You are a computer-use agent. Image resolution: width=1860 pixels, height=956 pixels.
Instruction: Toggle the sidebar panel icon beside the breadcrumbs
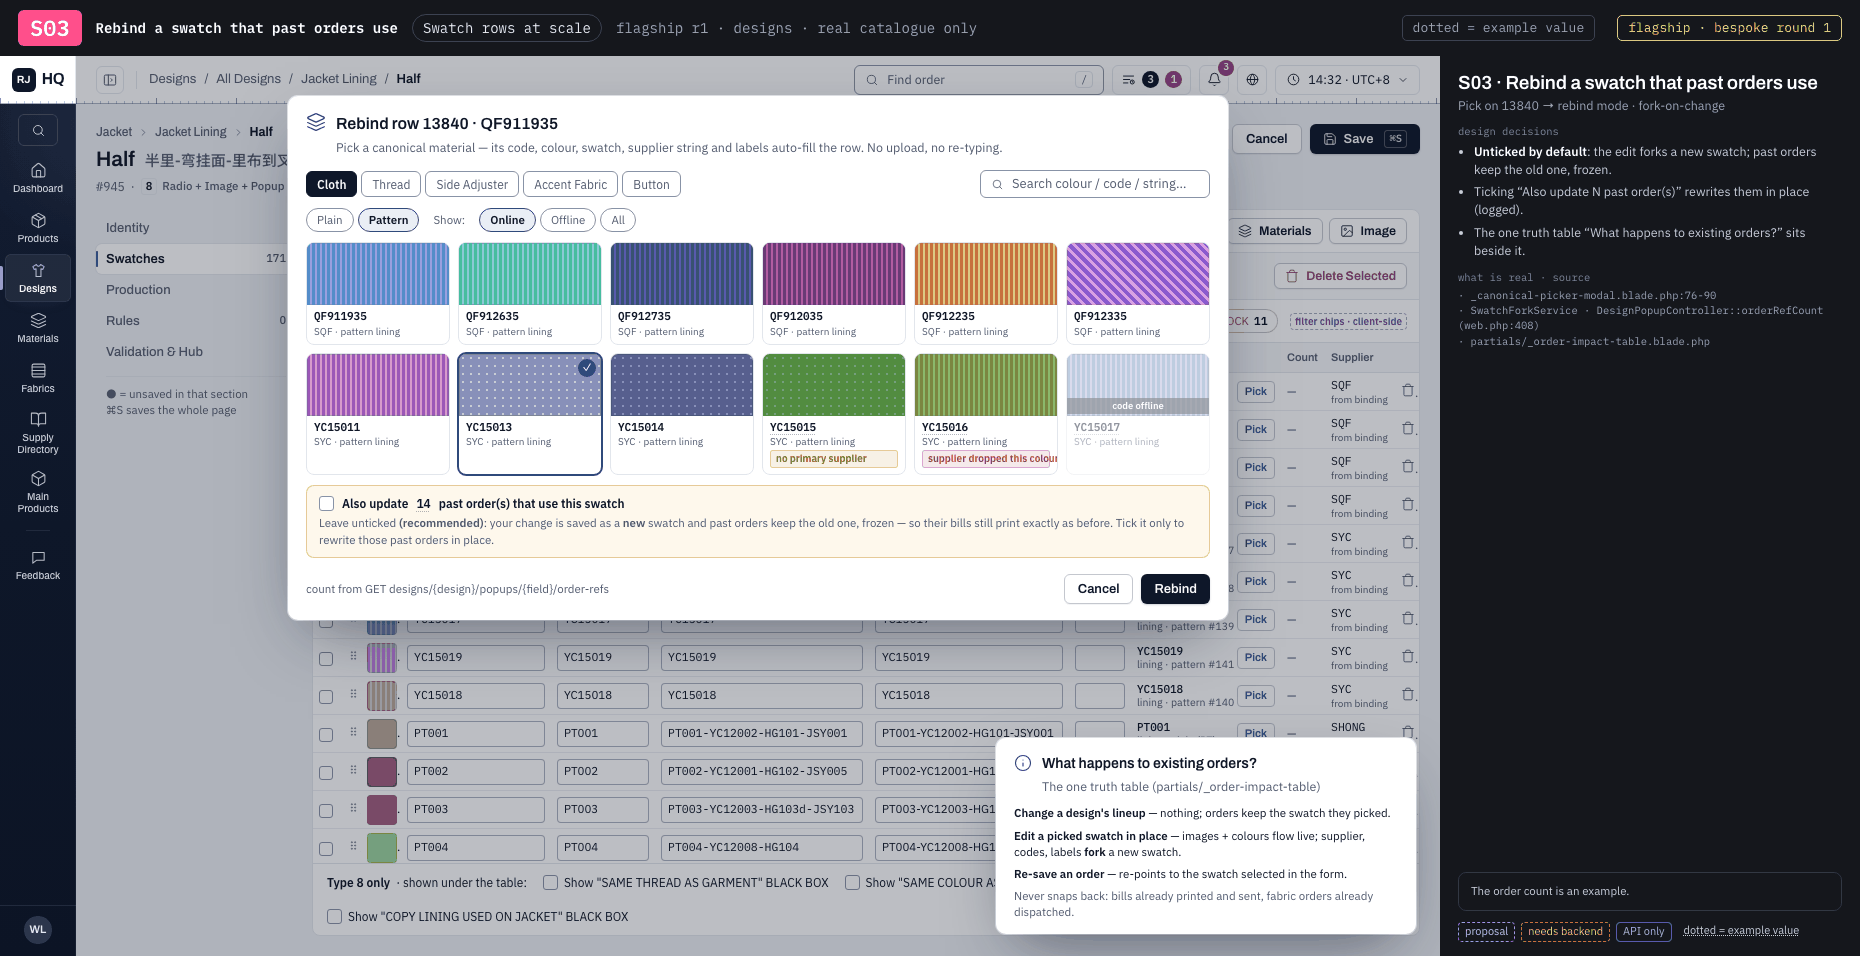coord(110,80)
